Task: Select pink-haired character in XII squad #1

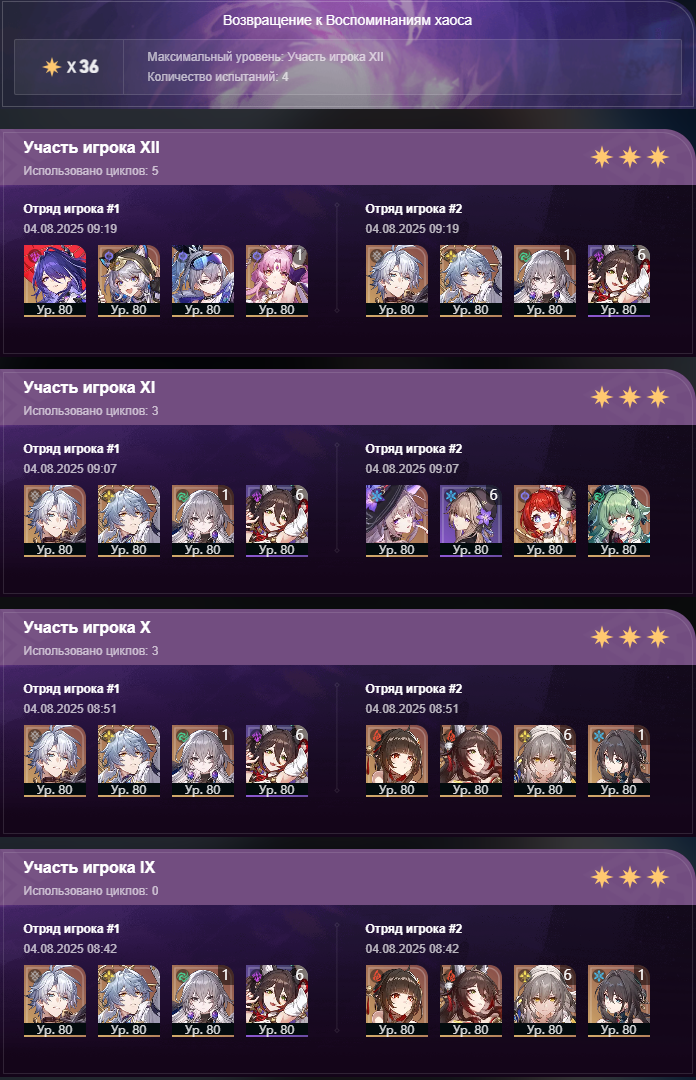Action: 276,281
